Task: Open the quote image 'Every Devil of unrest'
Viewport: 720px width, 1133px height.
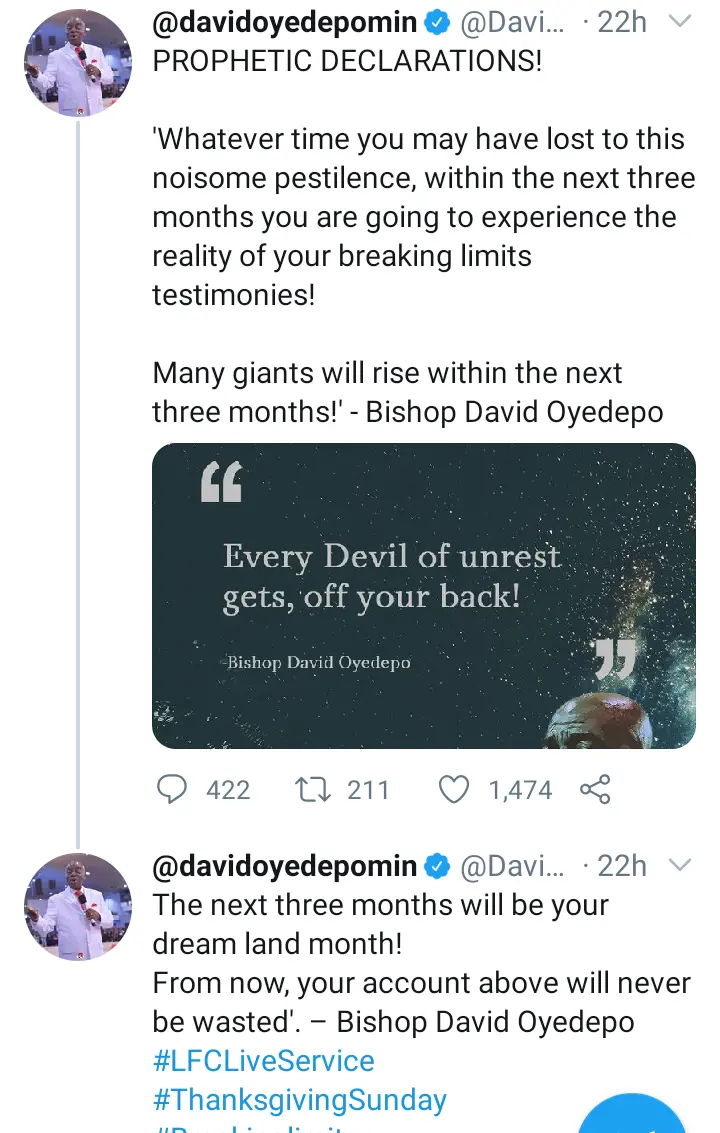Action: (423, 596)
